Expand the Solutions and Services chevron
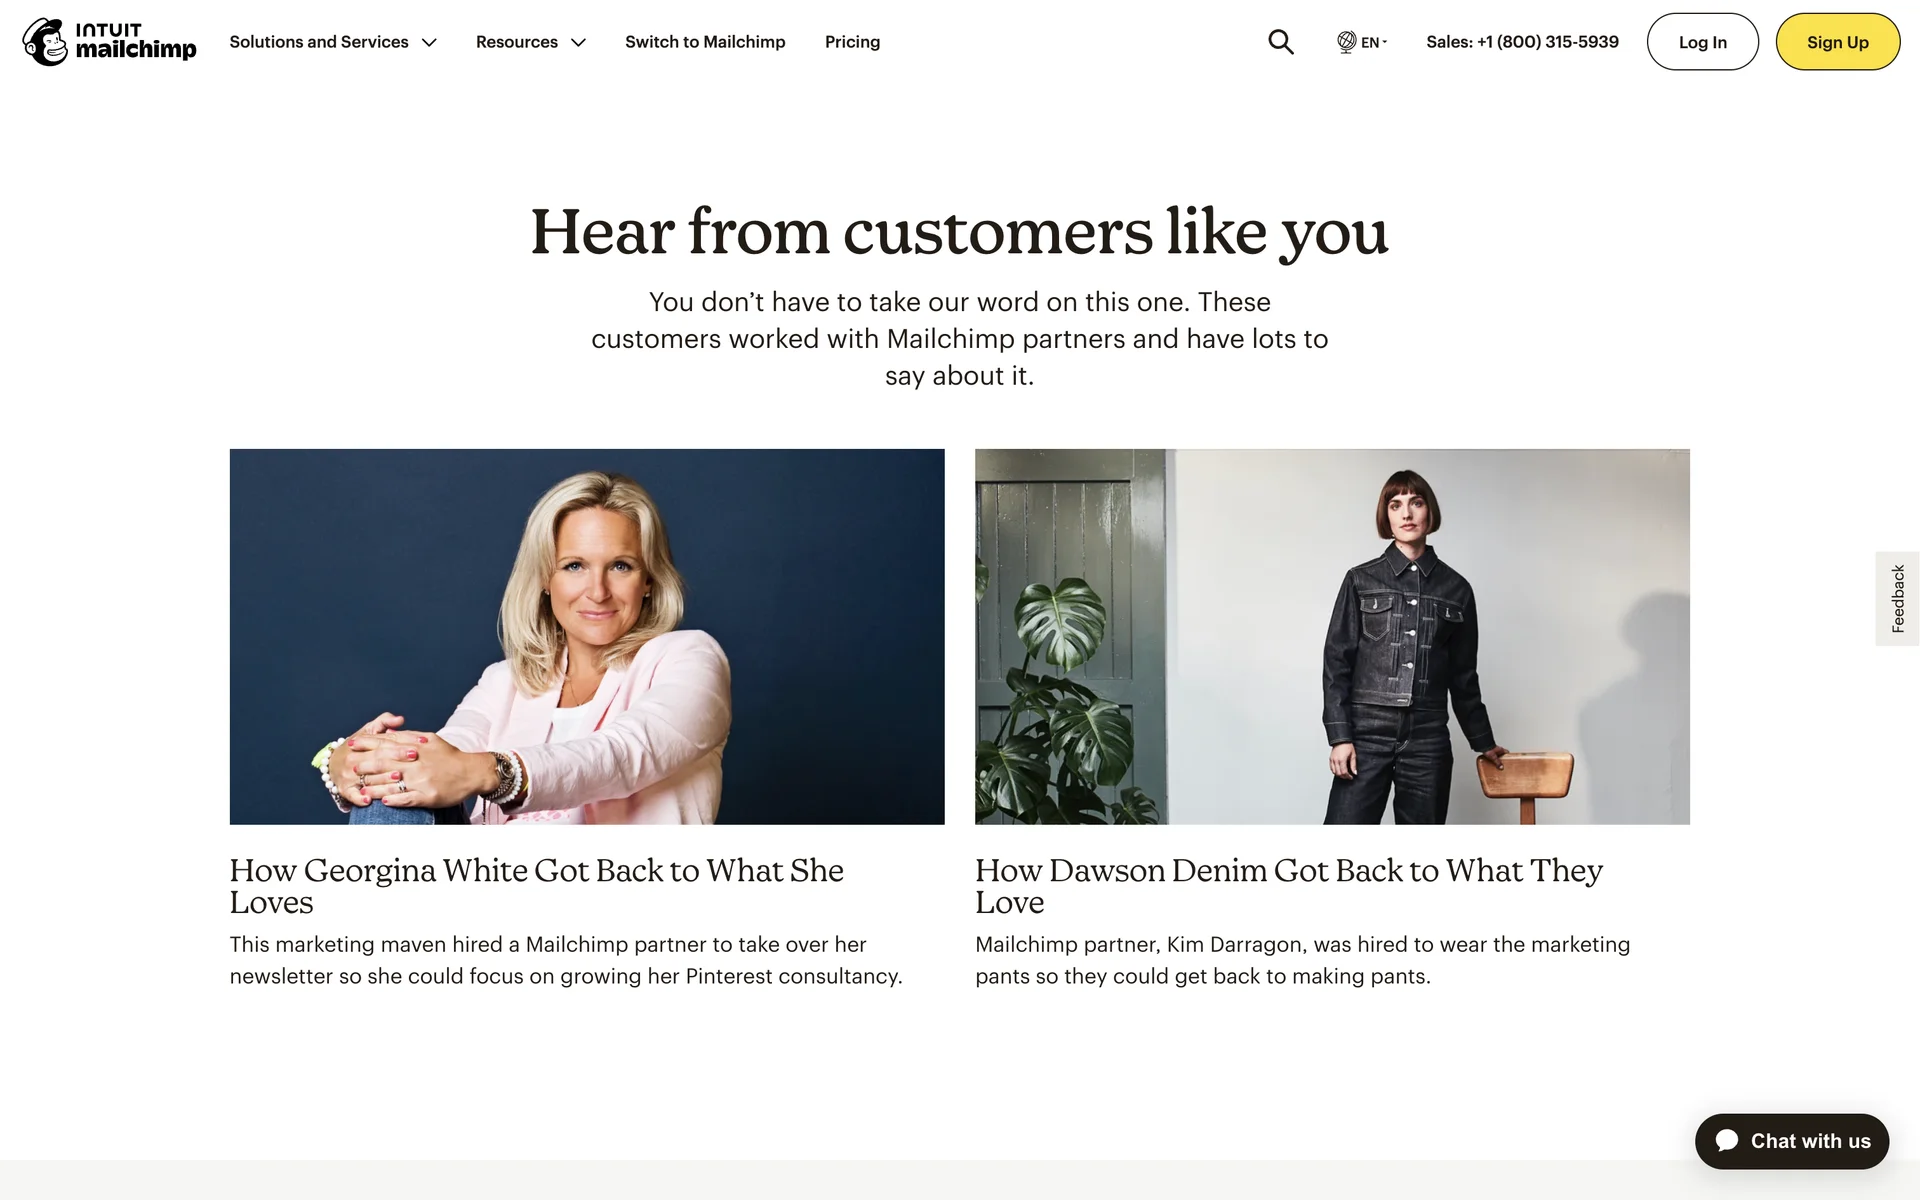 [x=430, y=43]
